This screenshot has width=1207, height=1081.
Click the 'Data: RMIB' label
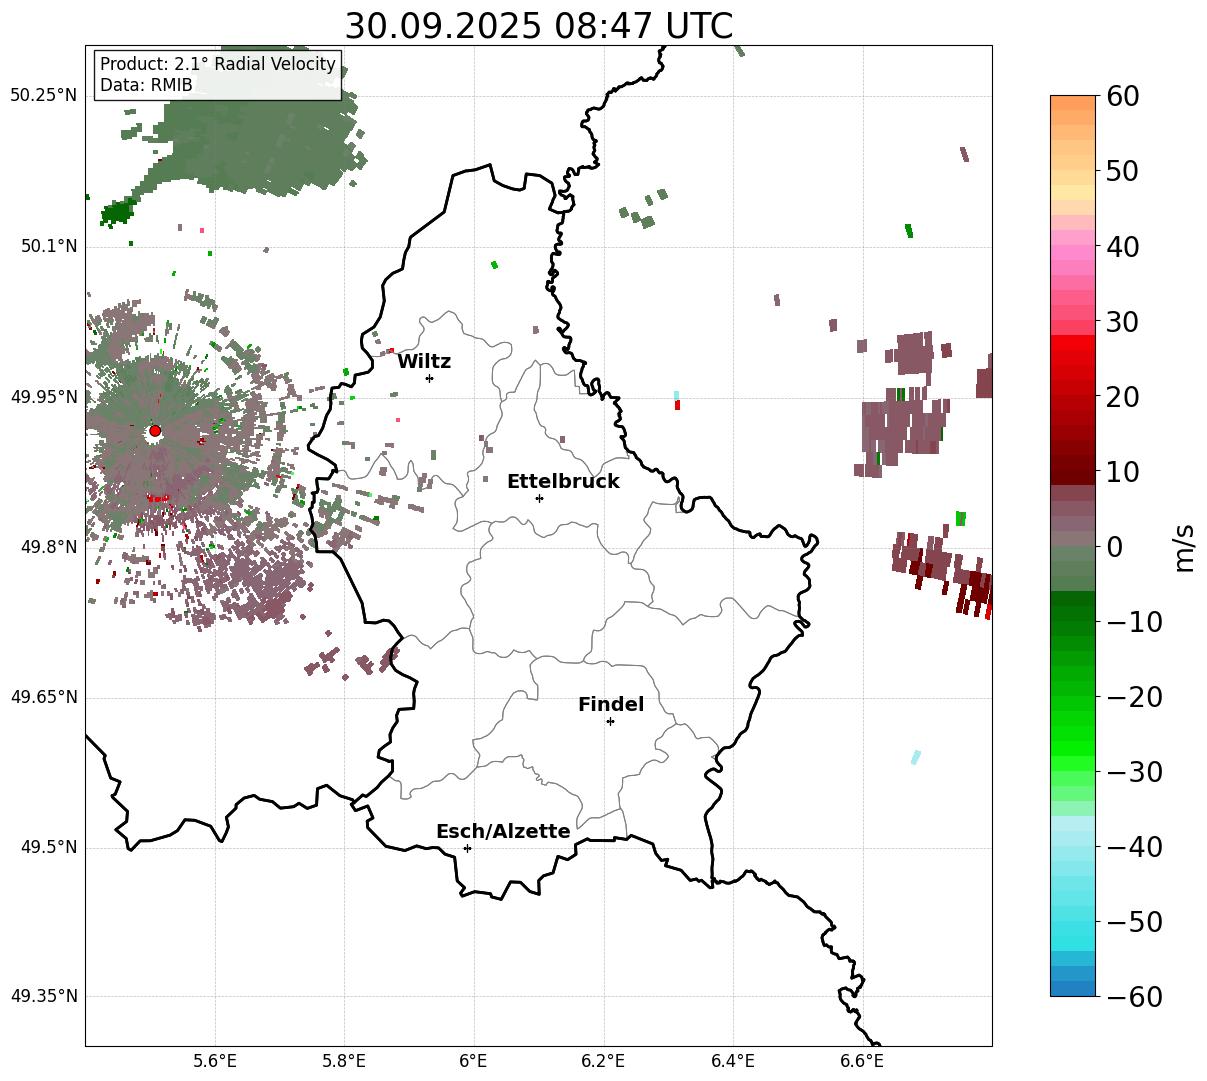[146, 86]
